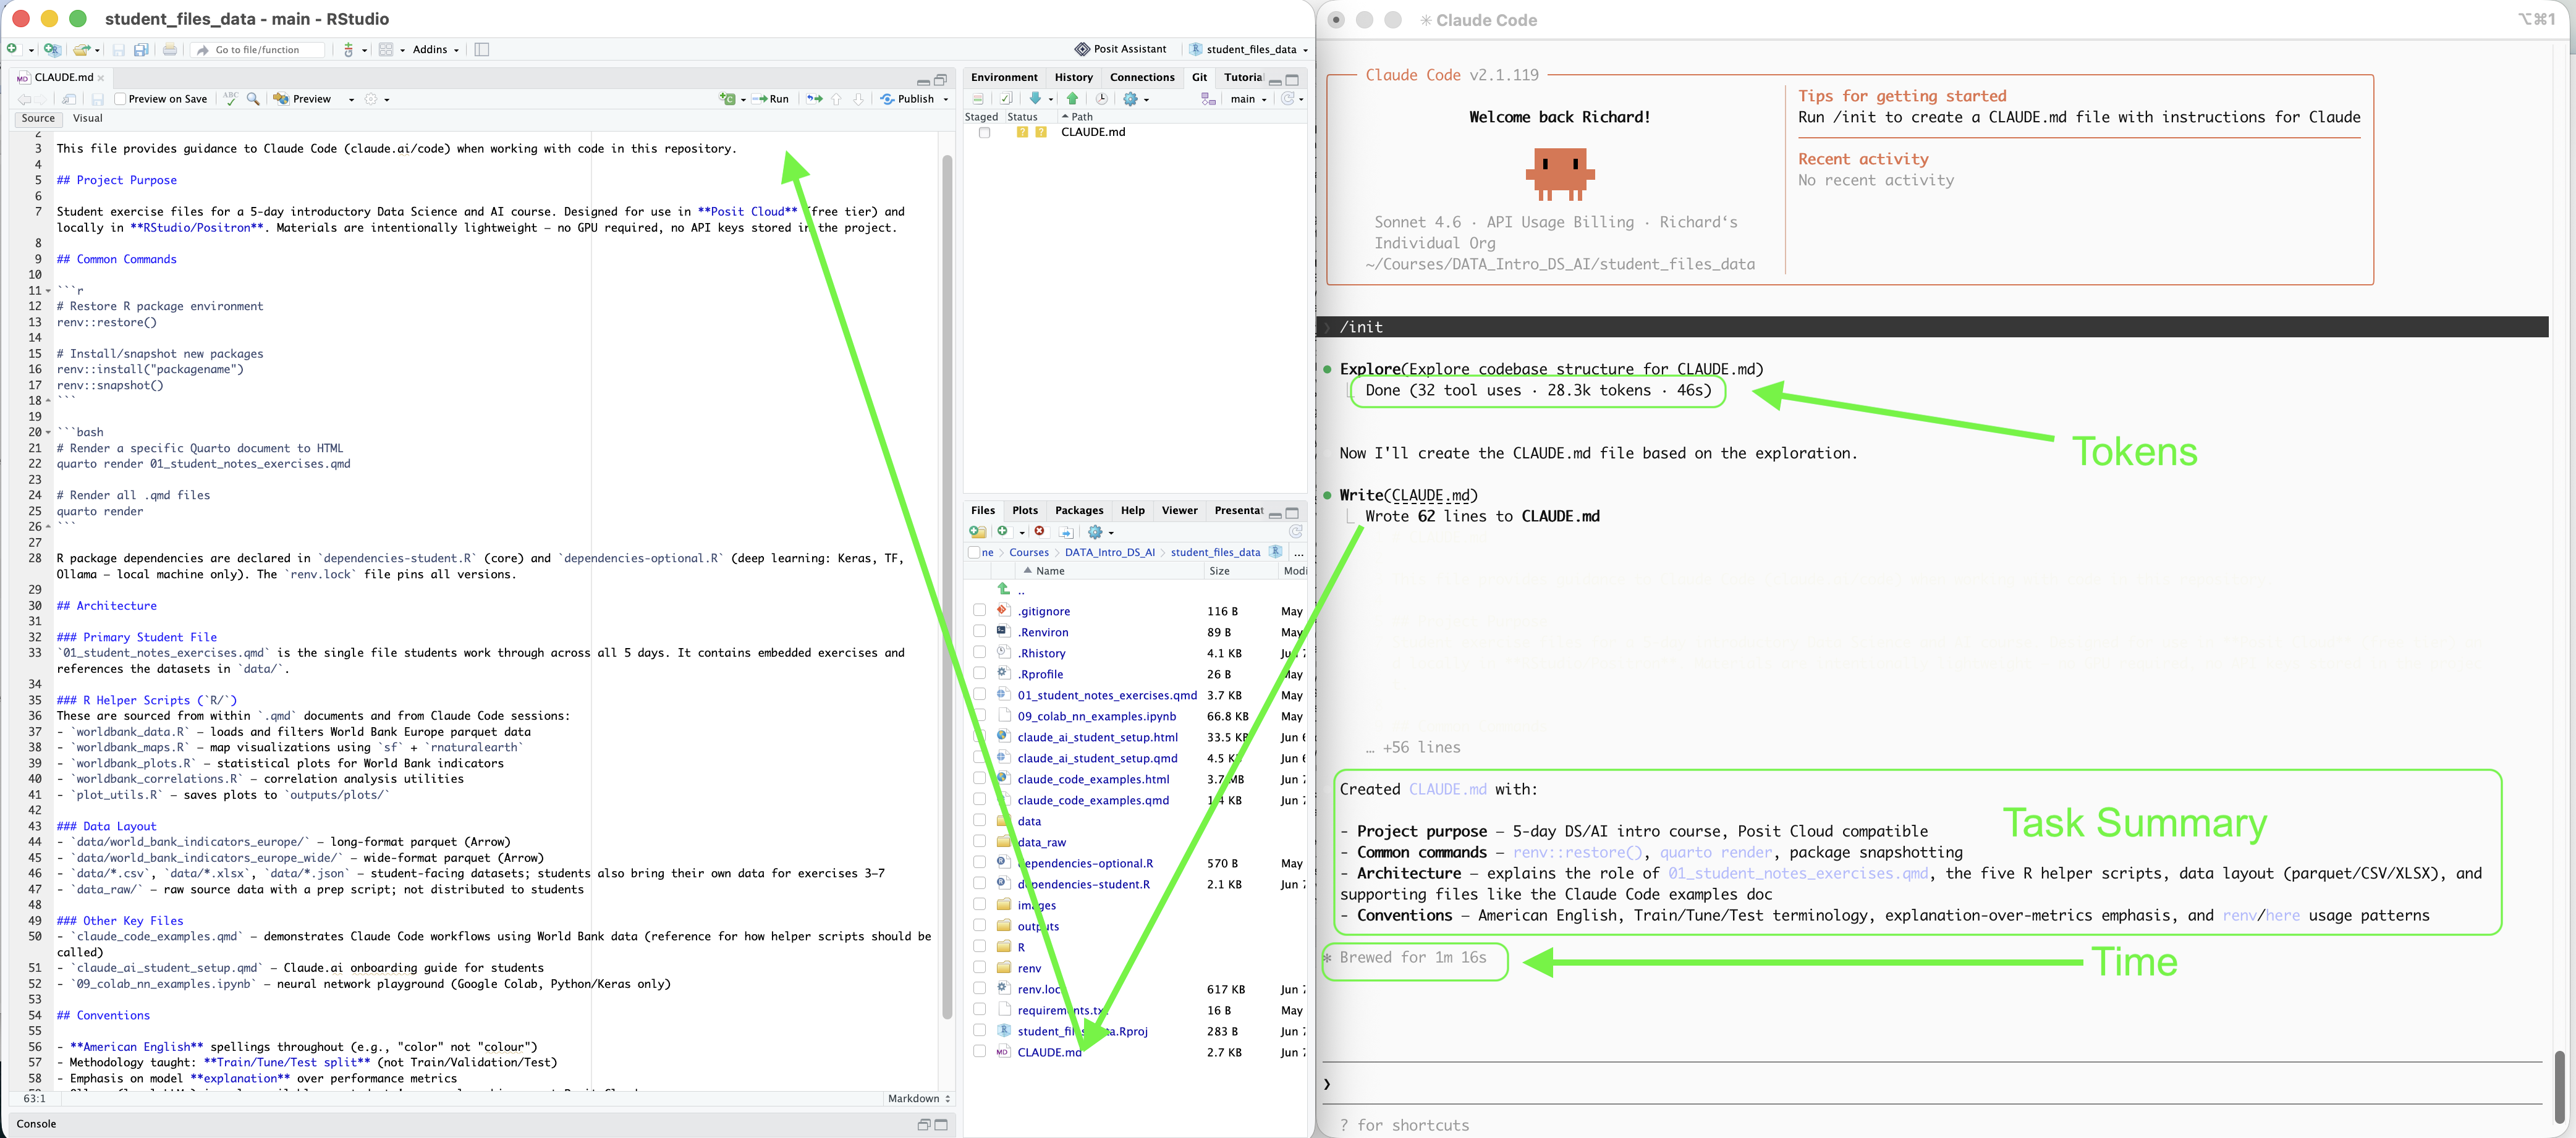Image resolution: width=2576 pixels, height=1138 pixels.
Task: Switch to the Connections tab
Action: click(1142, 77)
